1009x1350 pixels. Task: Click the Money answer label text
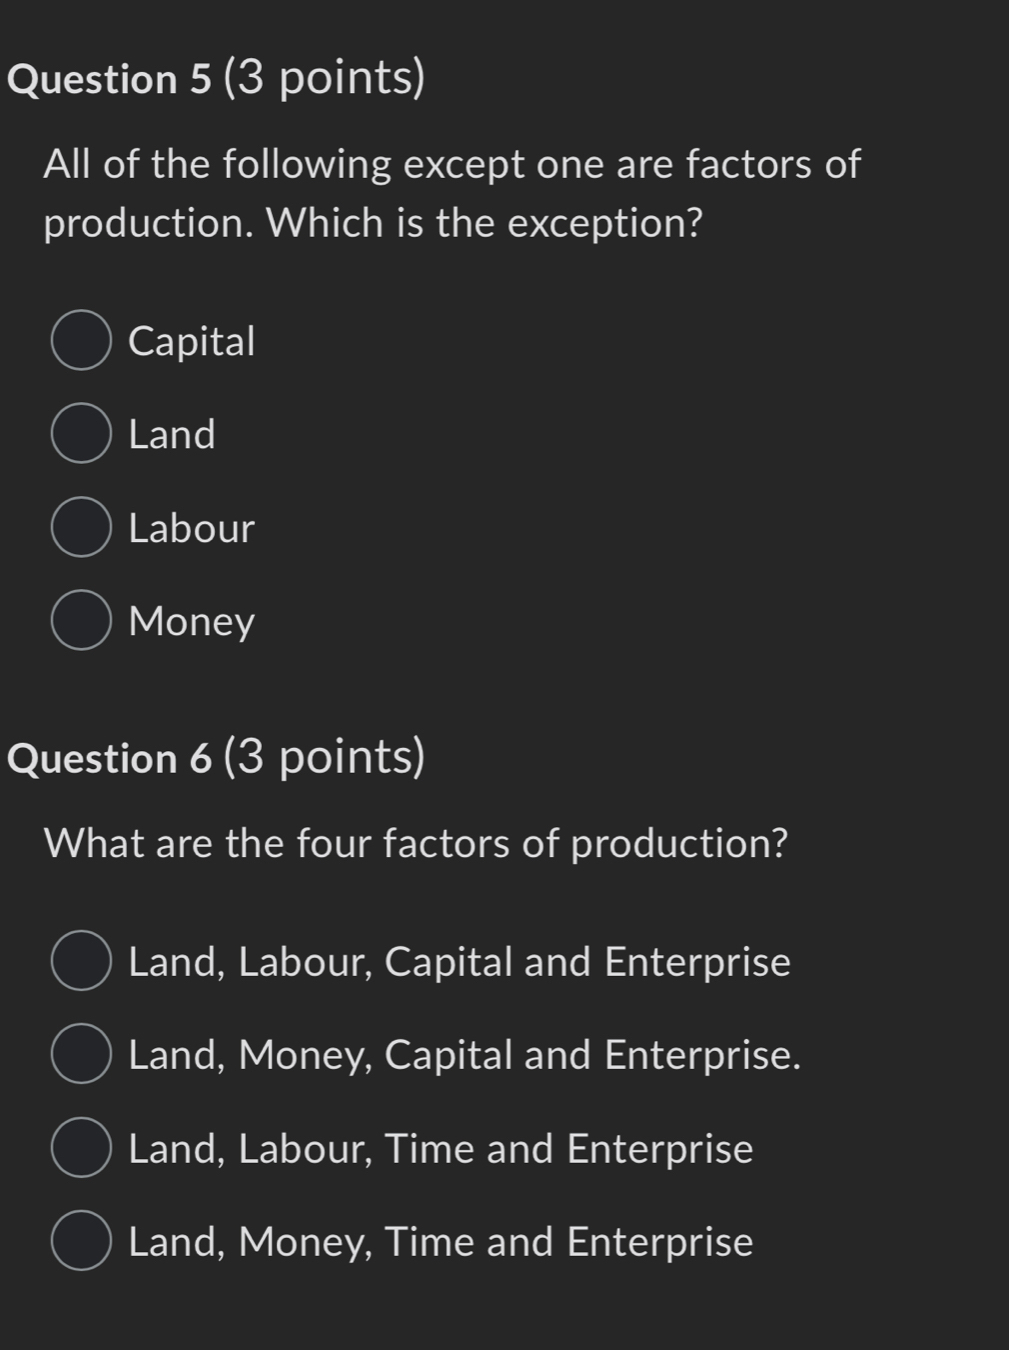pos(192,621)
